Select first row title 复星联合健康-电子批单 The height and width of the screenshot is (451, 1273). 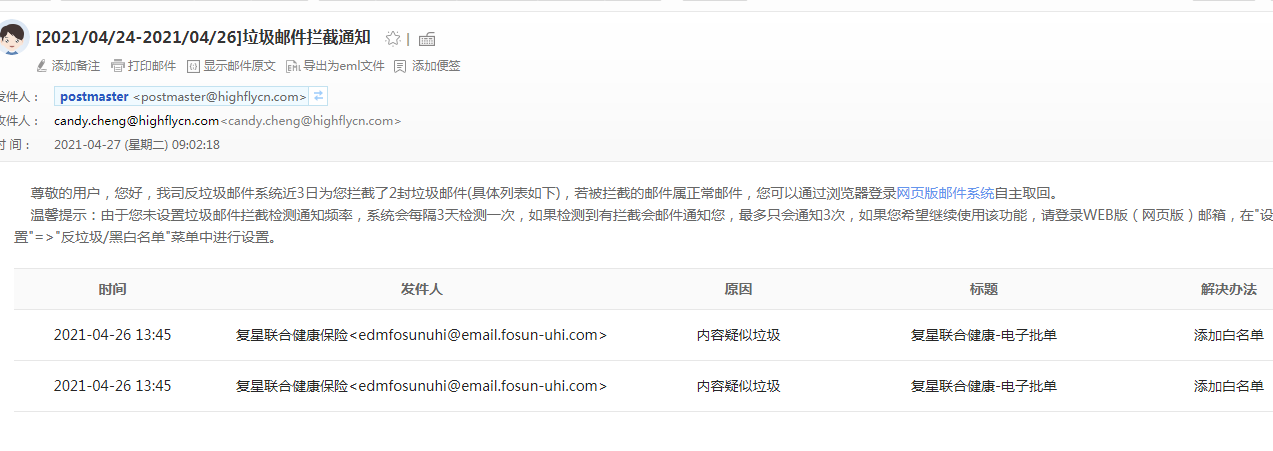[x=983, y=335]
